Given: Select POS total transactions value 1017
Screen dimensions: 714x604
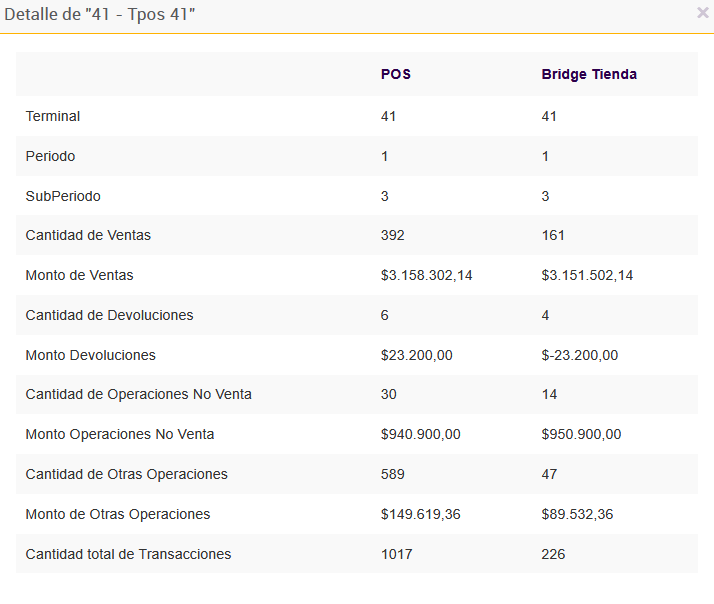Looking at the screenshot, I should pyautogui.click(x=396, y=554).
